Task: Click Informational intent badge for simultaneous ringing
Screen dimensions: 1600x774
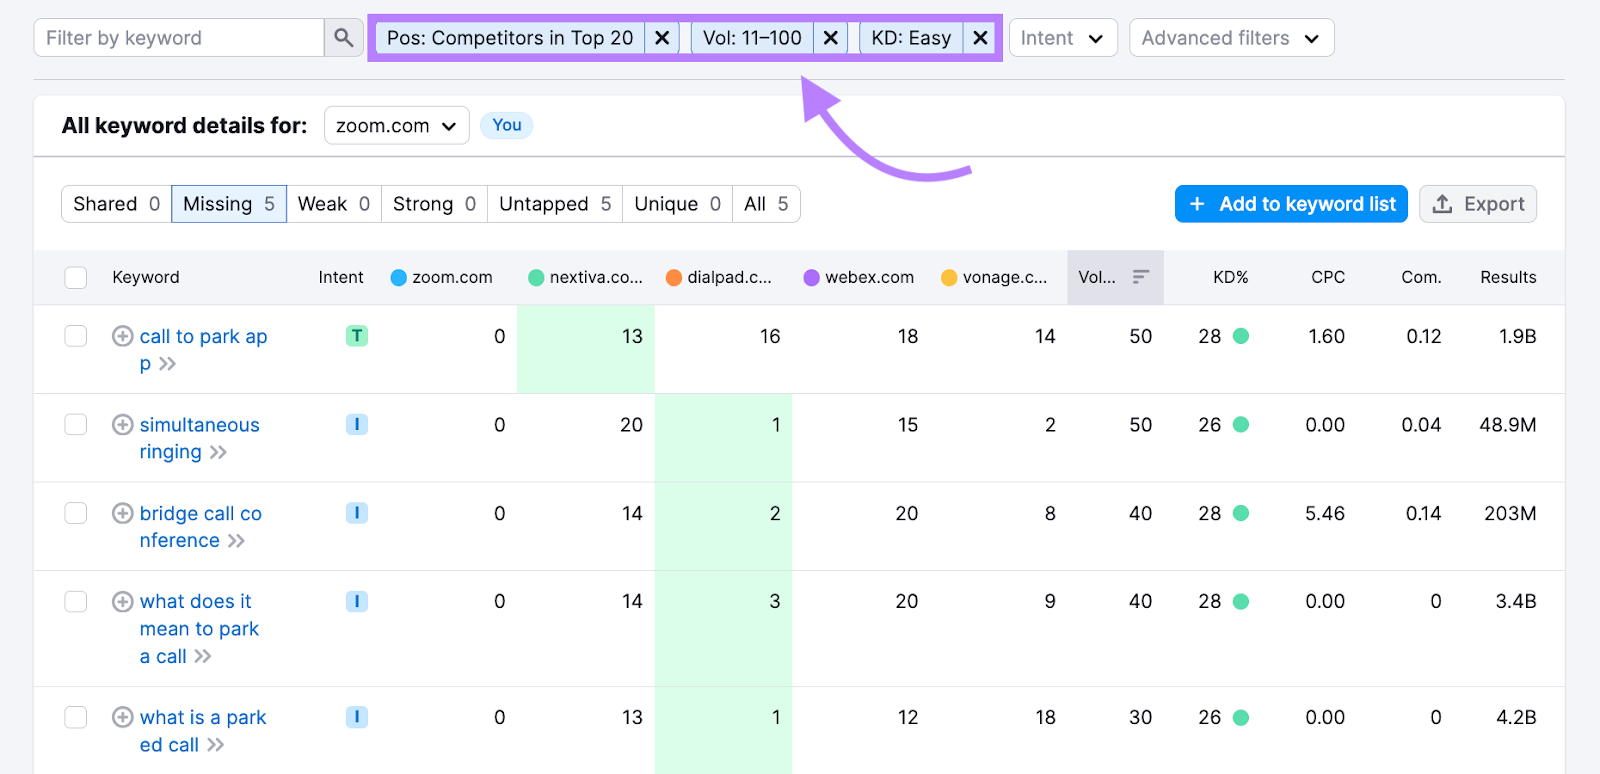Action: coord(357,424)
